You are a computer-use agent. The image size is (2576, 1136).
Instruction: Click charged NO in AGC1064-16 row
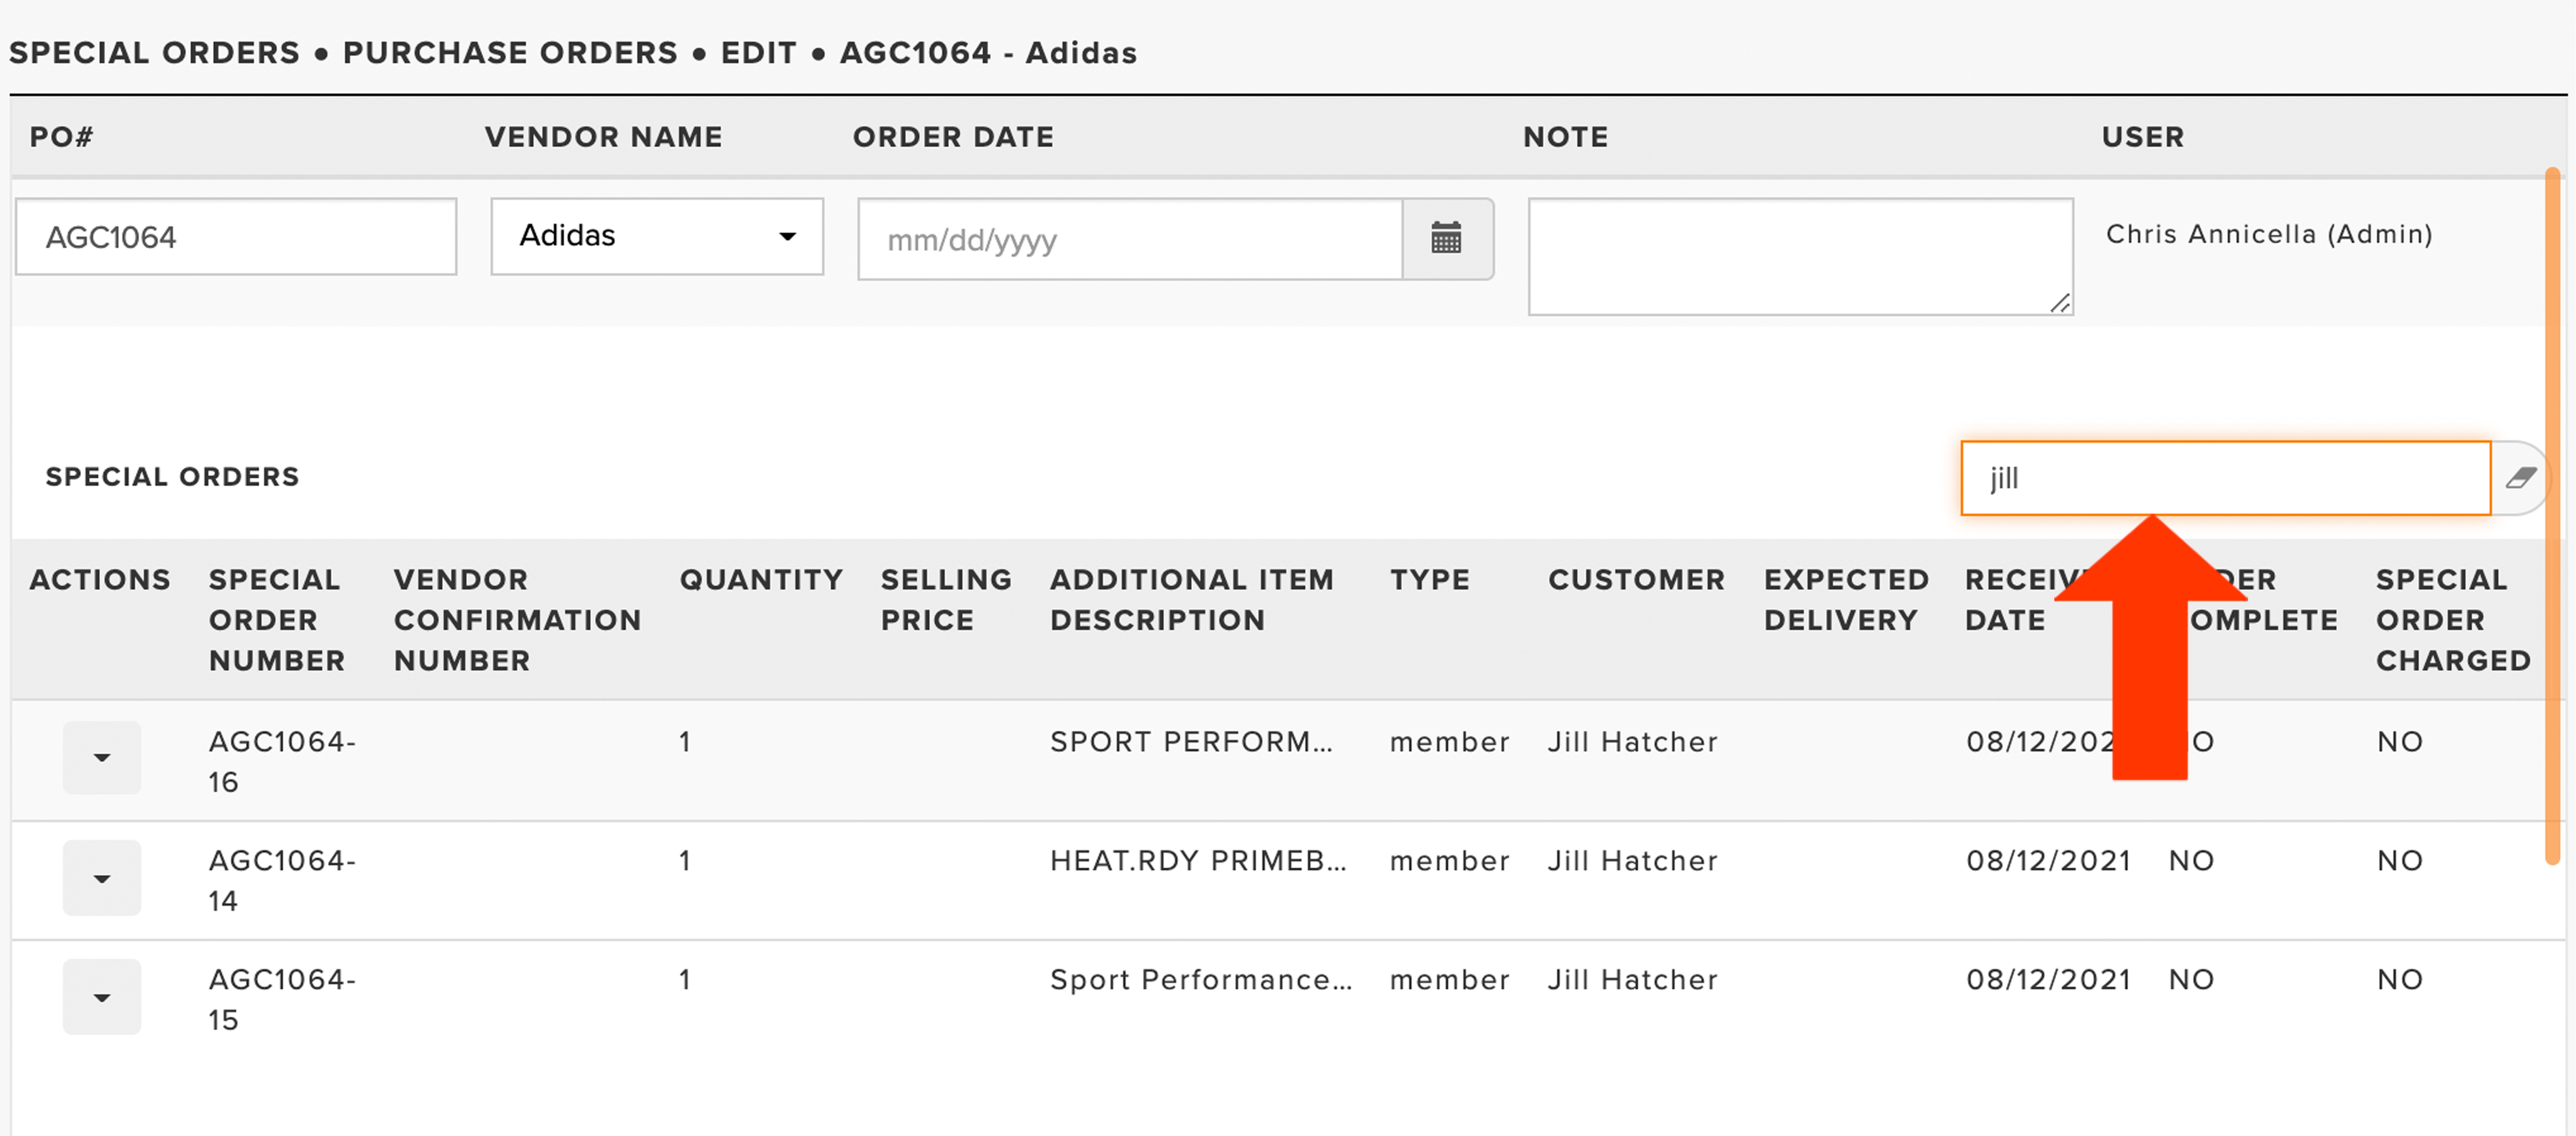[x=2400, y=742]
